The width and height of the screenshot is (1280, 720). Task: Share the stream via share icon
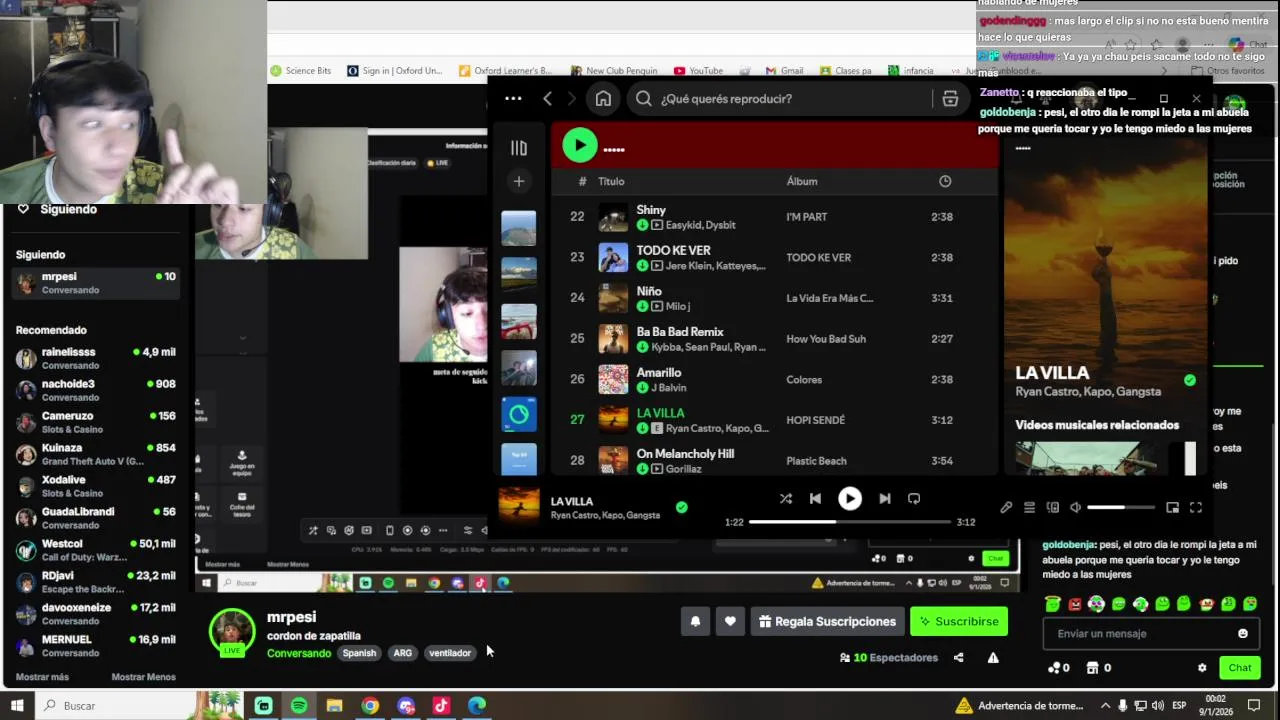click(x=958, y=657)
